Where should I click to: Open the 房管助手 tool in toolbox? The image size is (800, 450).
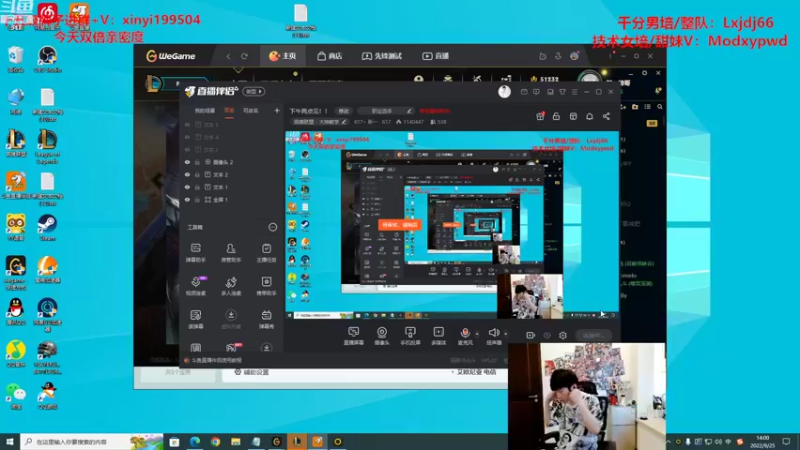point(231,253)
